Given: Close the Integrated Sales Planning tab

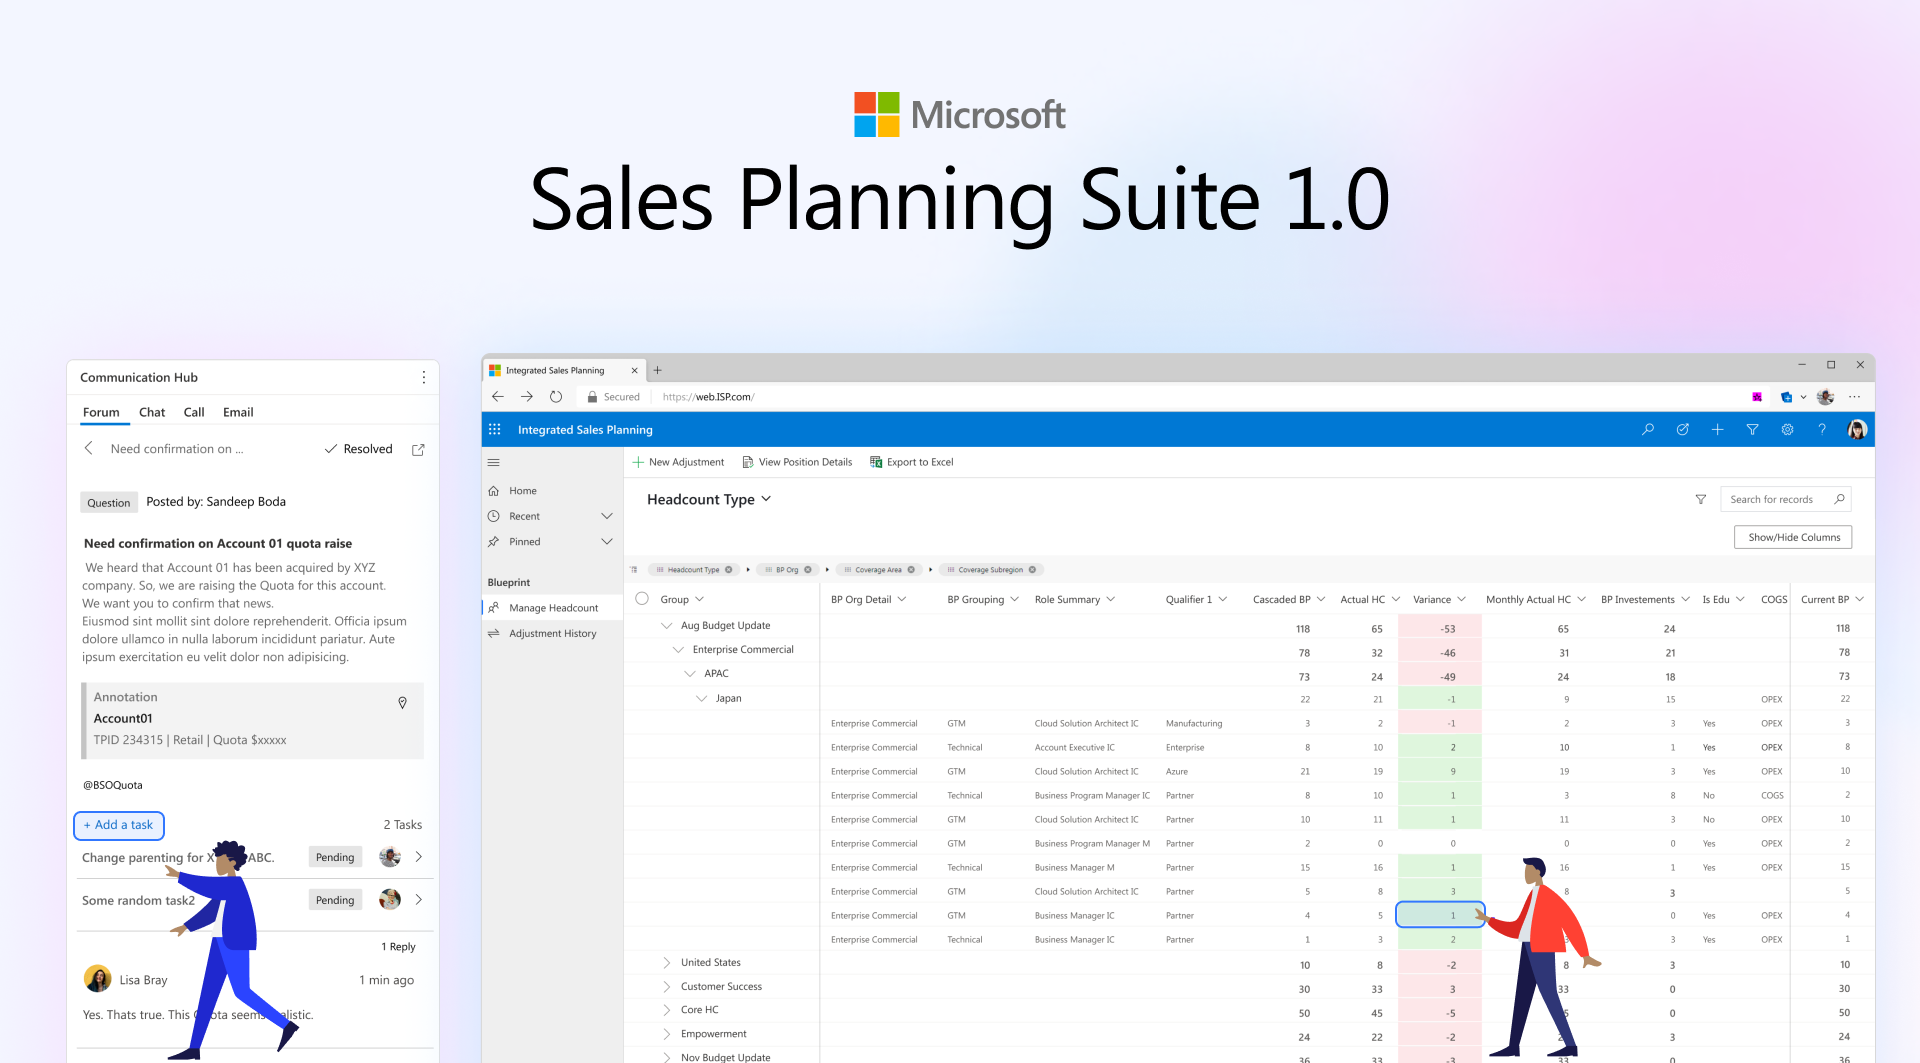Looking at the screenshot, I should 634,370.
